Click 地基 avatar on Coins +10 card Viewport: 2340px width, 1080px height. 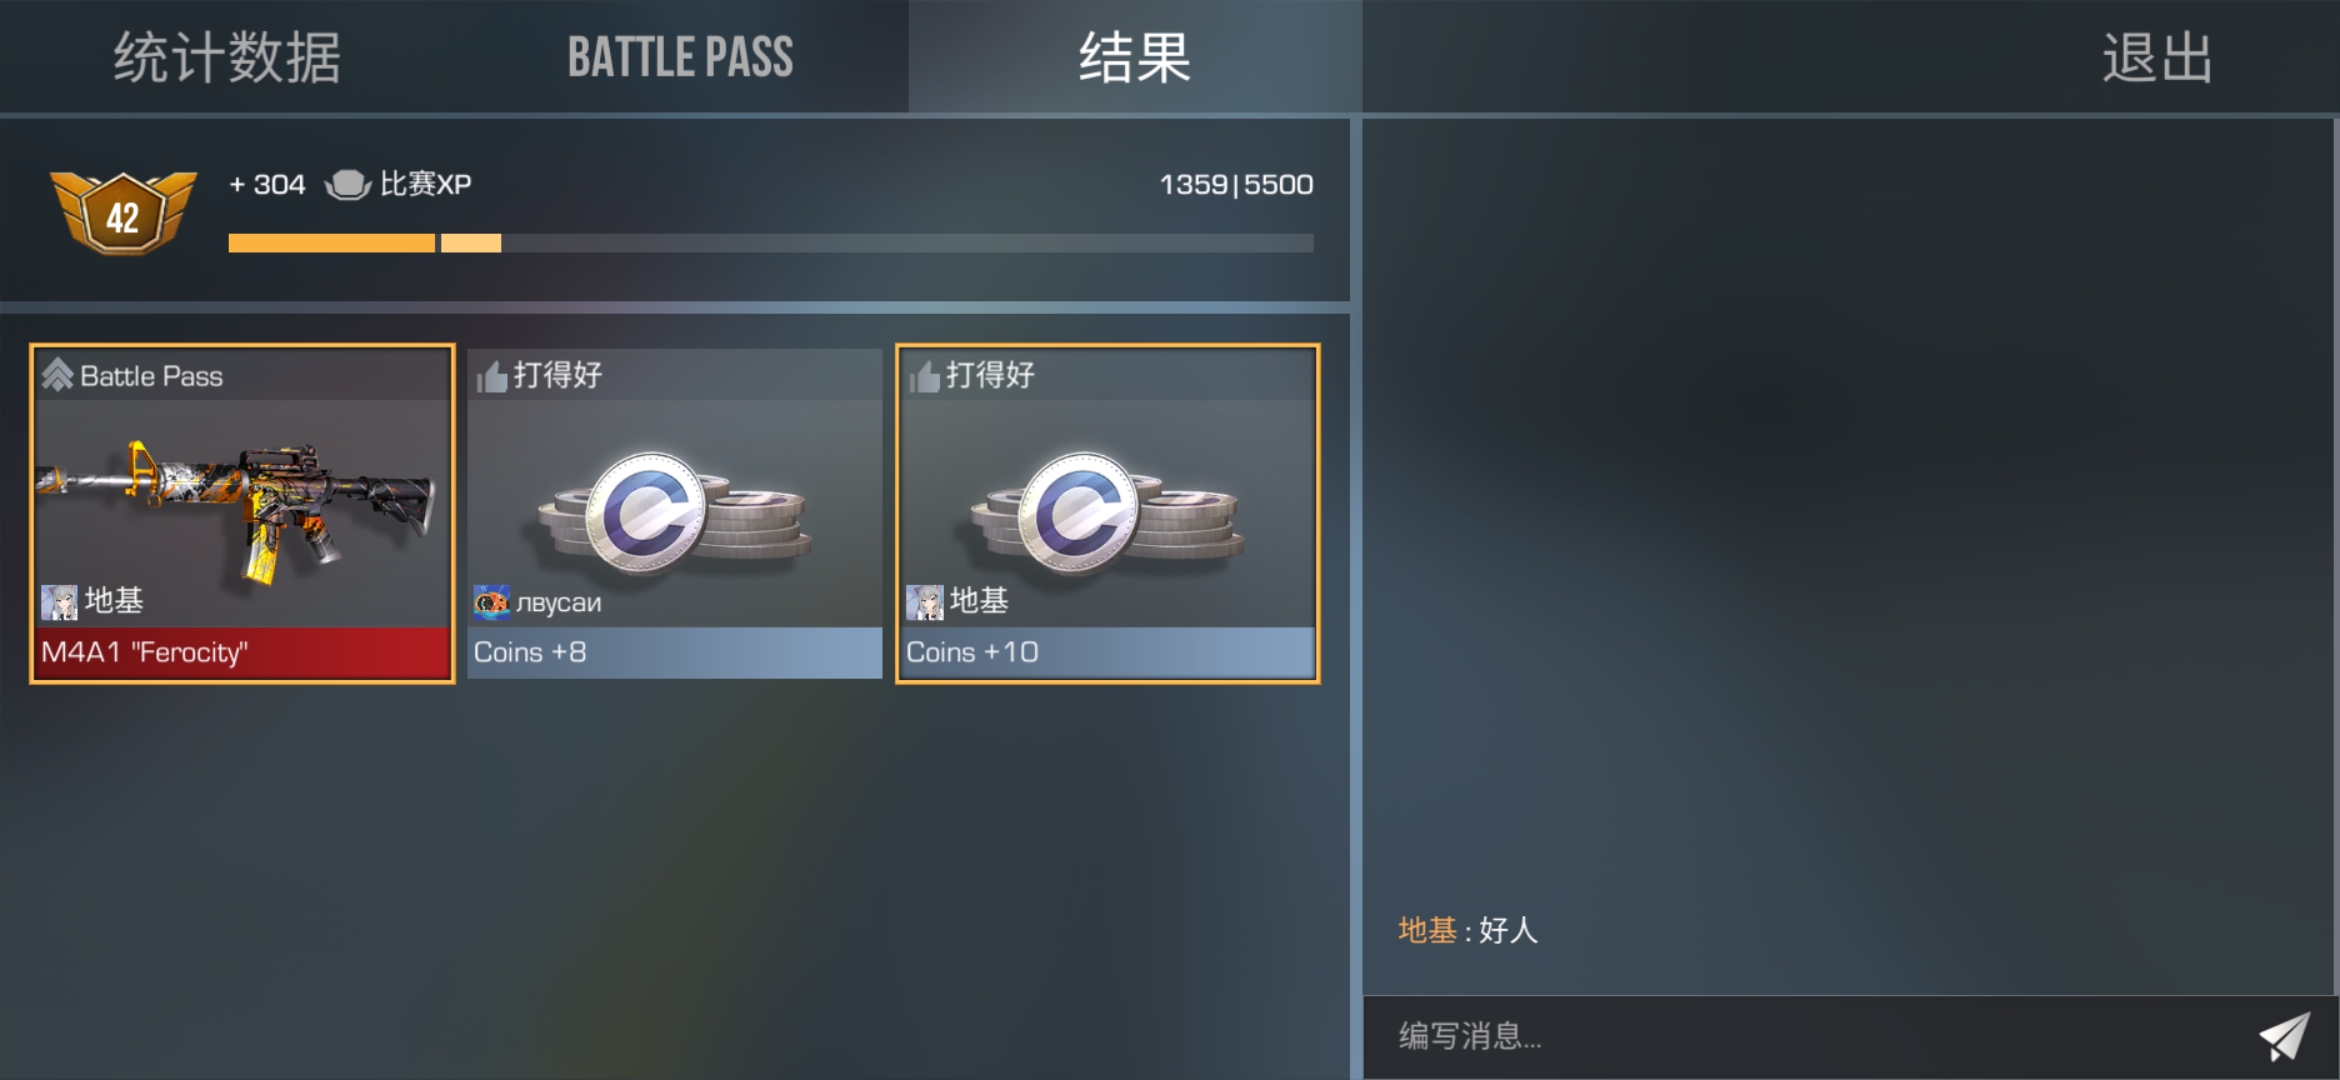(x=924, y=602)
